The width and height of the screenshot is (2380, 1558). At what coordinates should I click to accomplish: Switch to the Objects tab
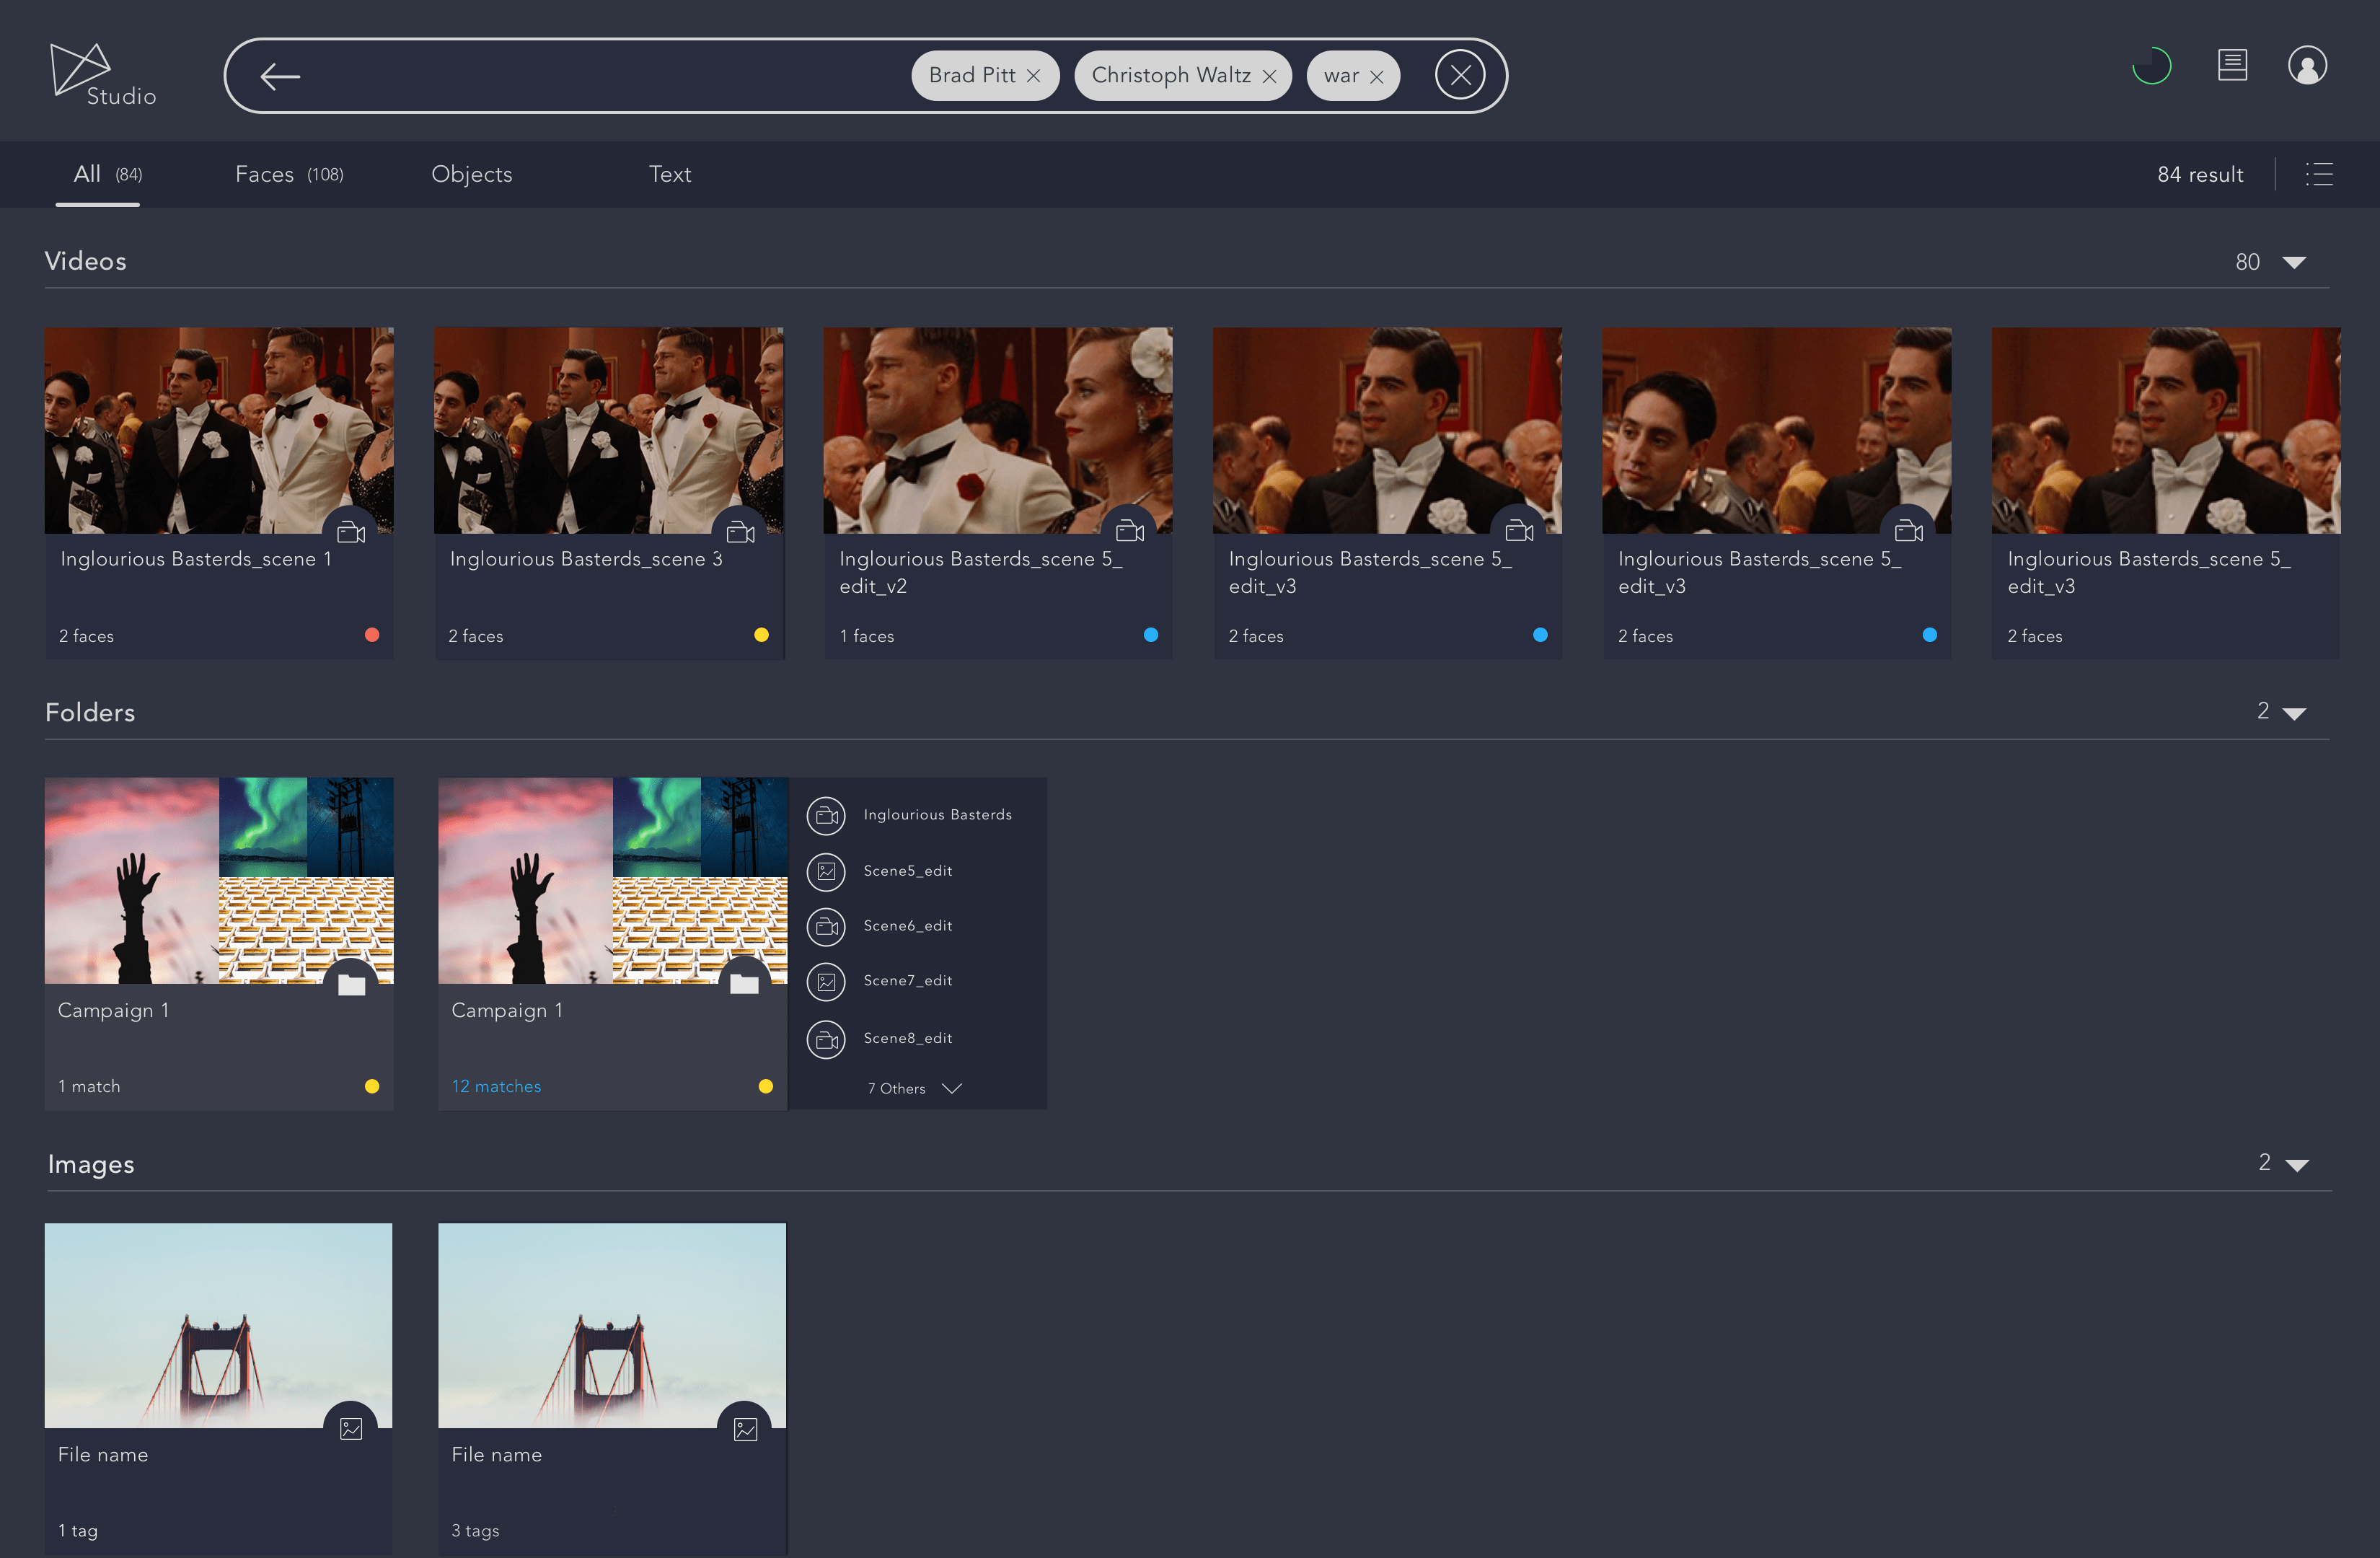[472, 174]
